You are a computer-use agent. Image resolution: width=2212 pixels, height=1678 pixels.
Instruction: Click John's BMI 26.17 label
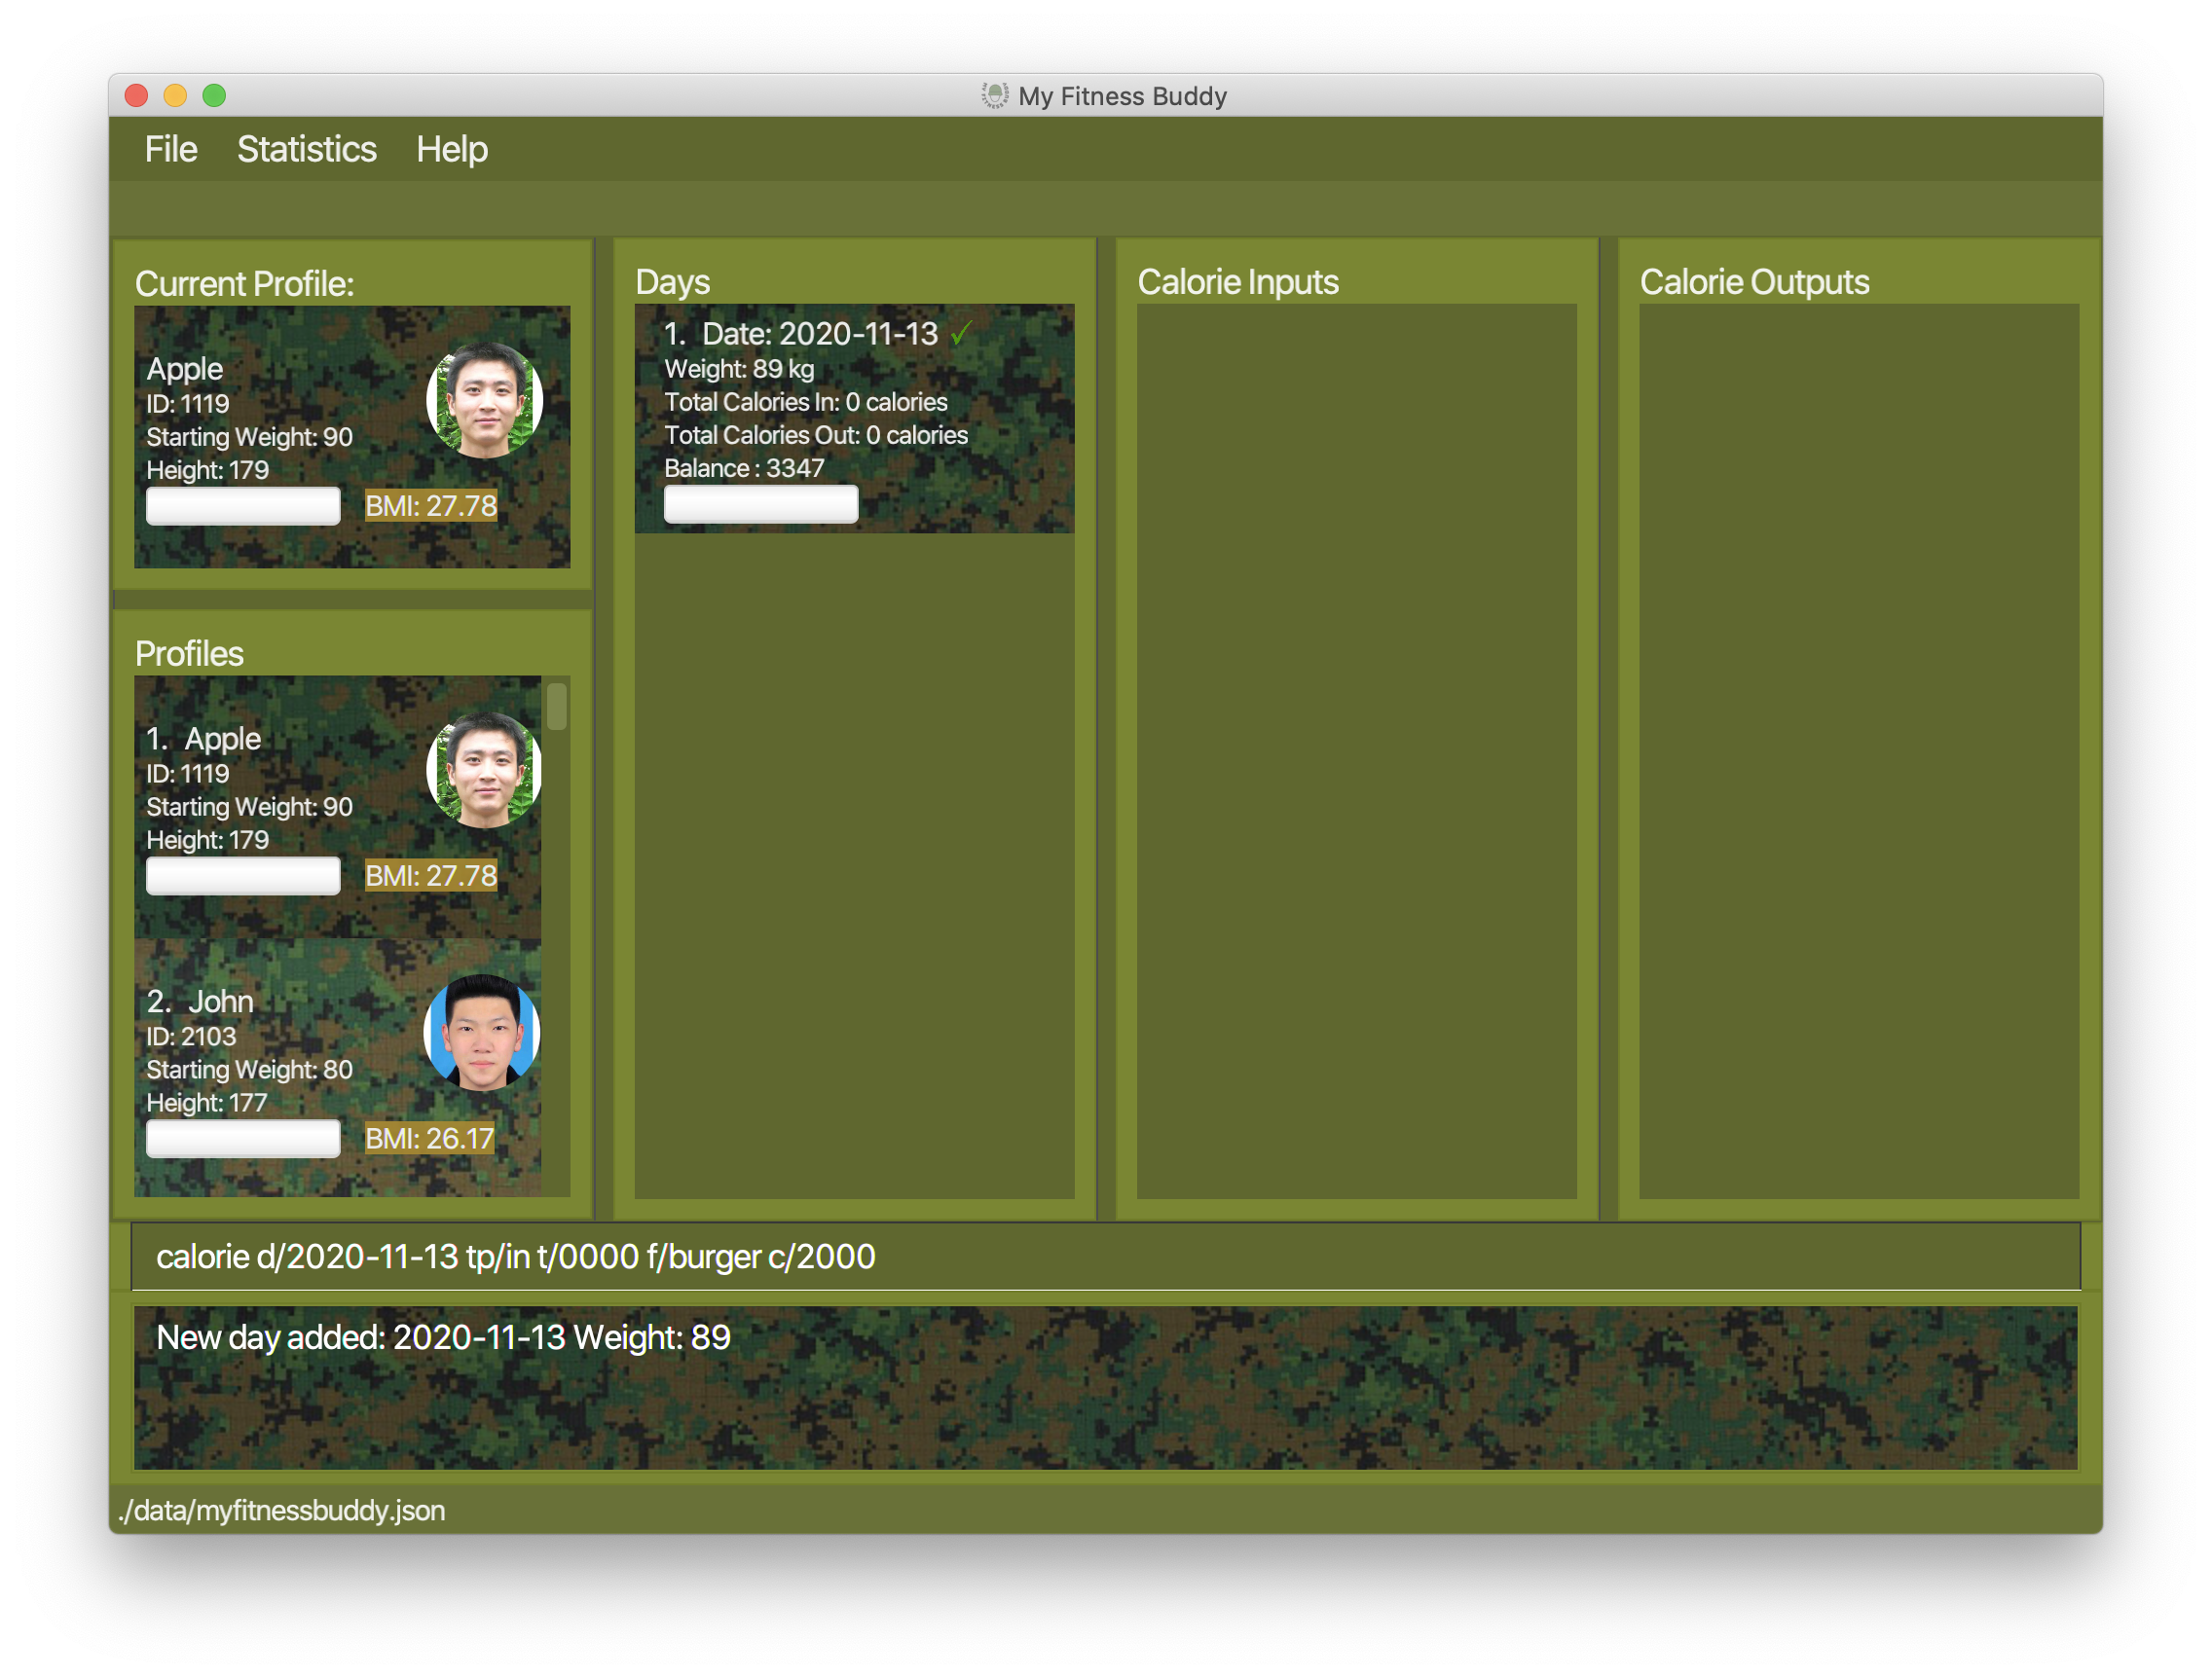[x=429, y=1138]
